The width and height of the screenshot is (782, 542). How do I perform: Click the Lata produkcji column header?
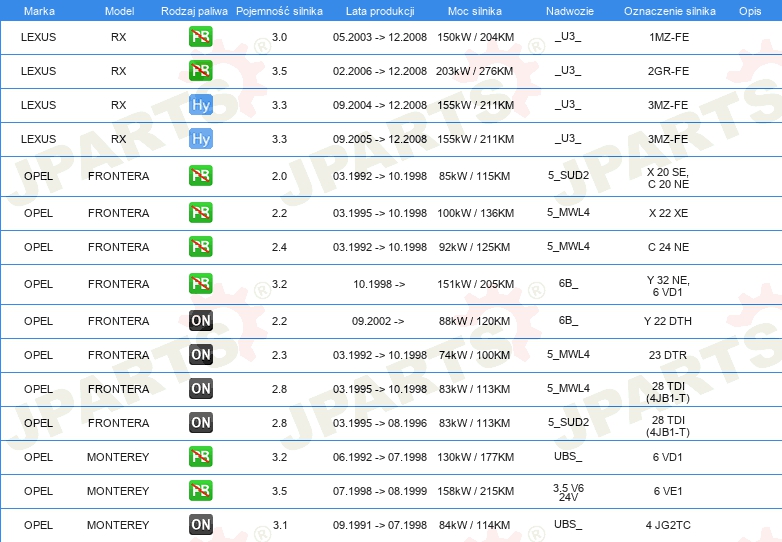point(380,11)
